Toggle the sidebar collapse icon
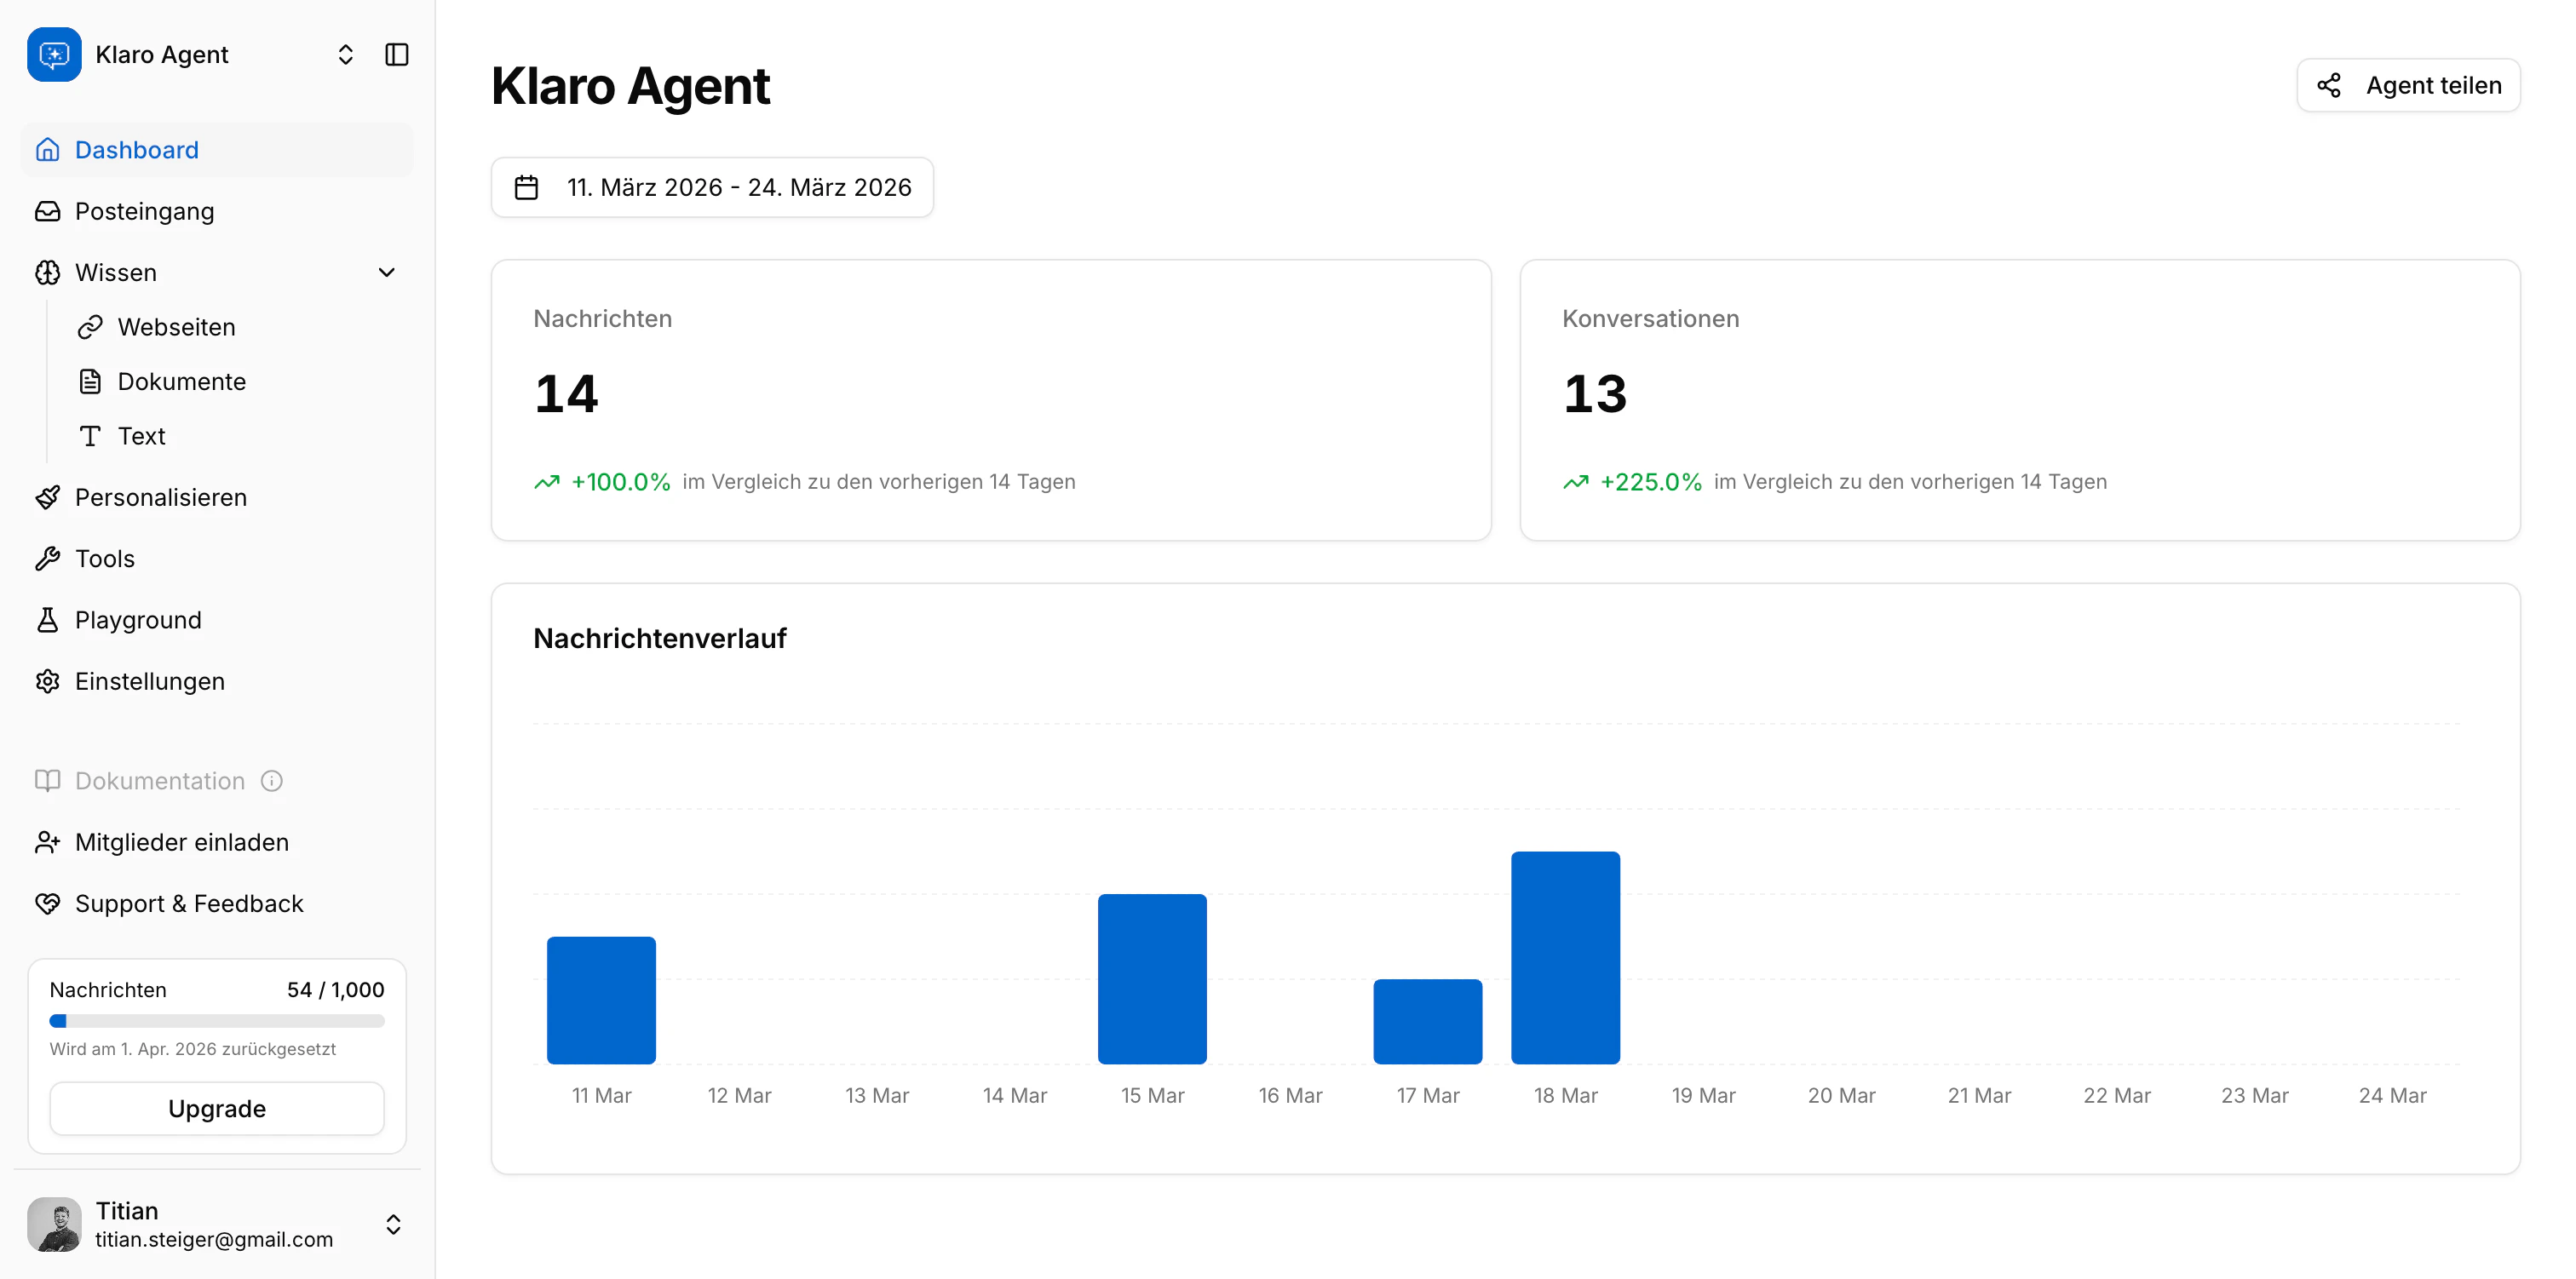Viewport: 2576px width, 1279px height. click(x=397, y=54)
